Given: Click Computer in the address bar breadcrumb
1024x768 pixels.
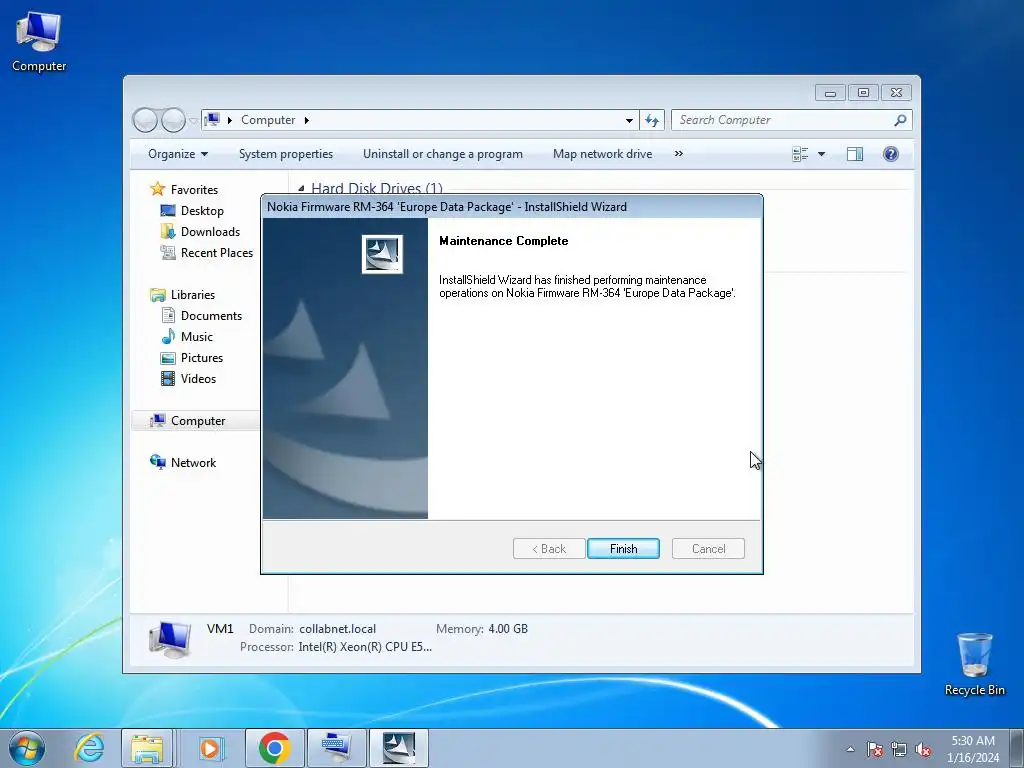Looking at the screenshot, I should pyautogui.click(x=268, y=120).
